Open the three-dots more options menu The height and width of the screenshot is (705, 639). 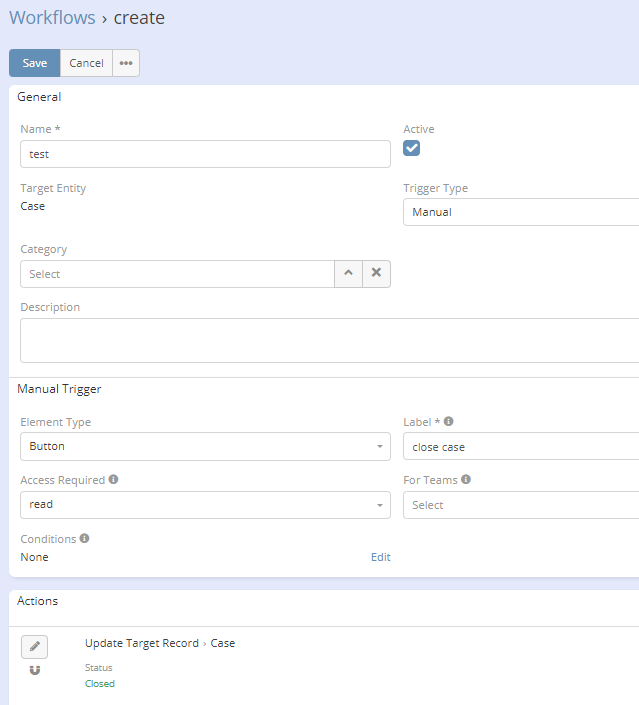pyautogui.click(x=126, y=63)
